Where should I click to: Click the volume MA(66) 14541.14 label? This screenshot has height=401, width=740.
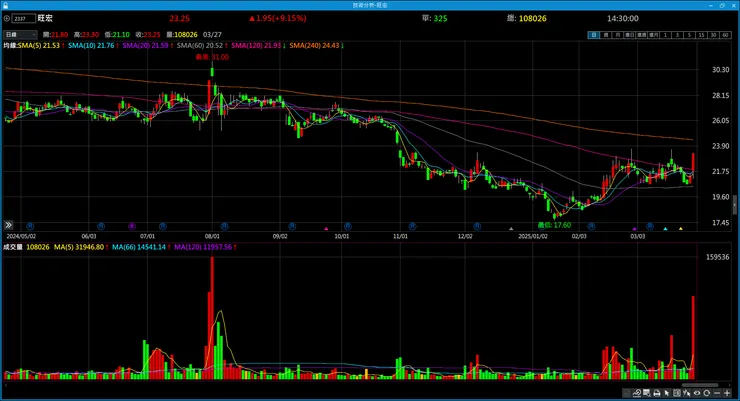[x=139, y=247]
